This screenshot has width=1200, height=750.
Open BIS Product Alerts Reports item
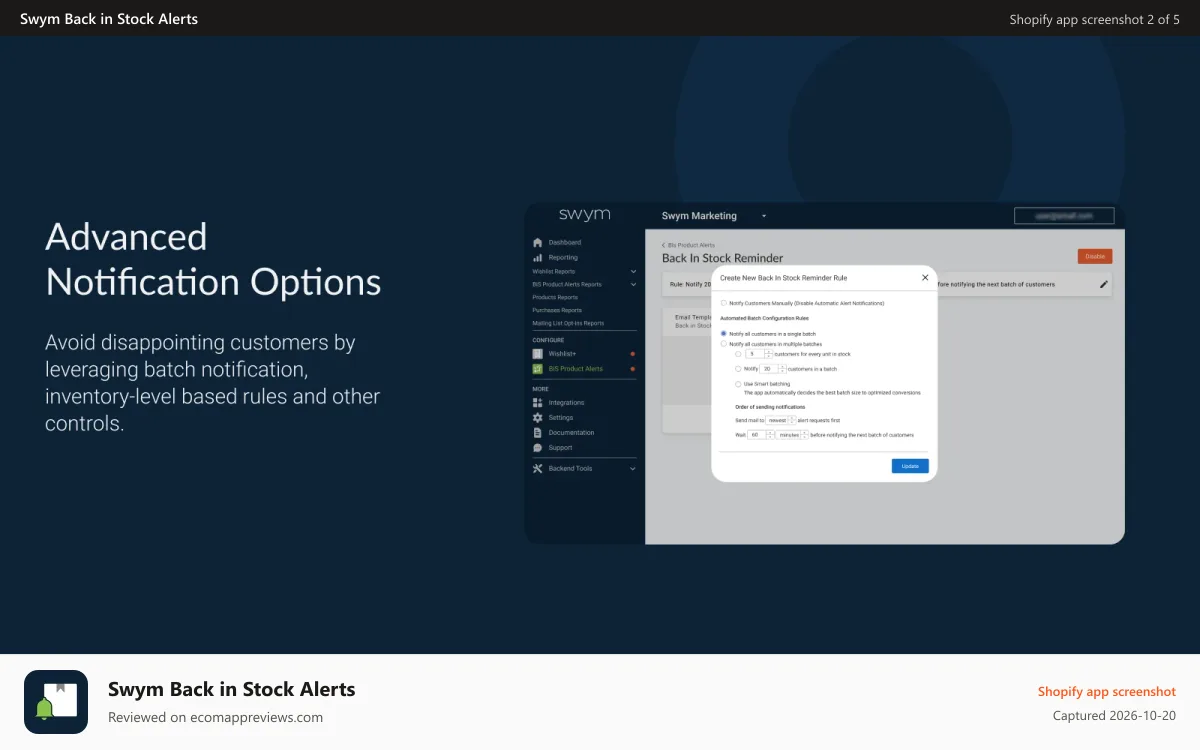pos(567,284)
